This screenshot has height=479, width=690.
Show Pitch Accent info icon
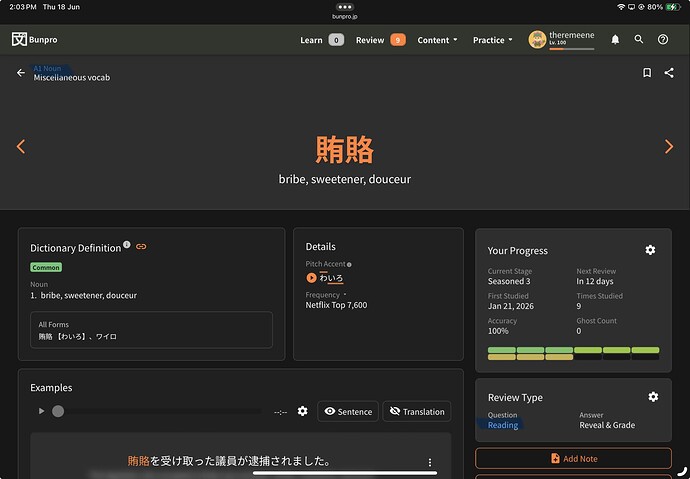(x=349, y=265)
